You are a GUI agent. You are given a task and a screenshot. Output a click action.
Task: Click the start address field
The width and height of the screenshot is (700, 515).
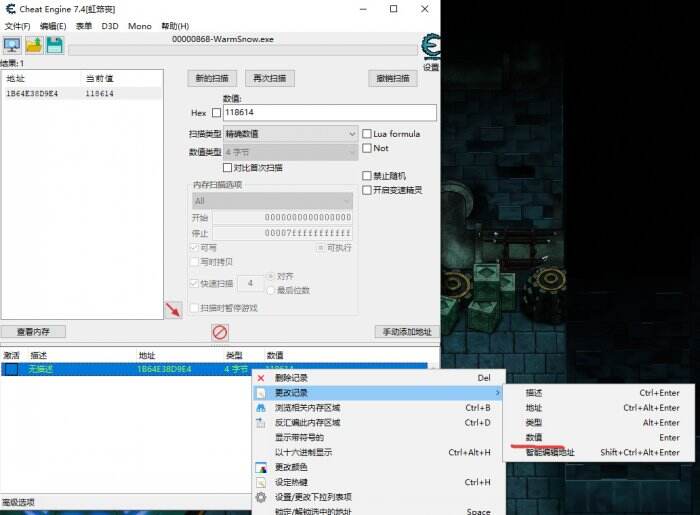pyautogui.click(x=283, y=217)
